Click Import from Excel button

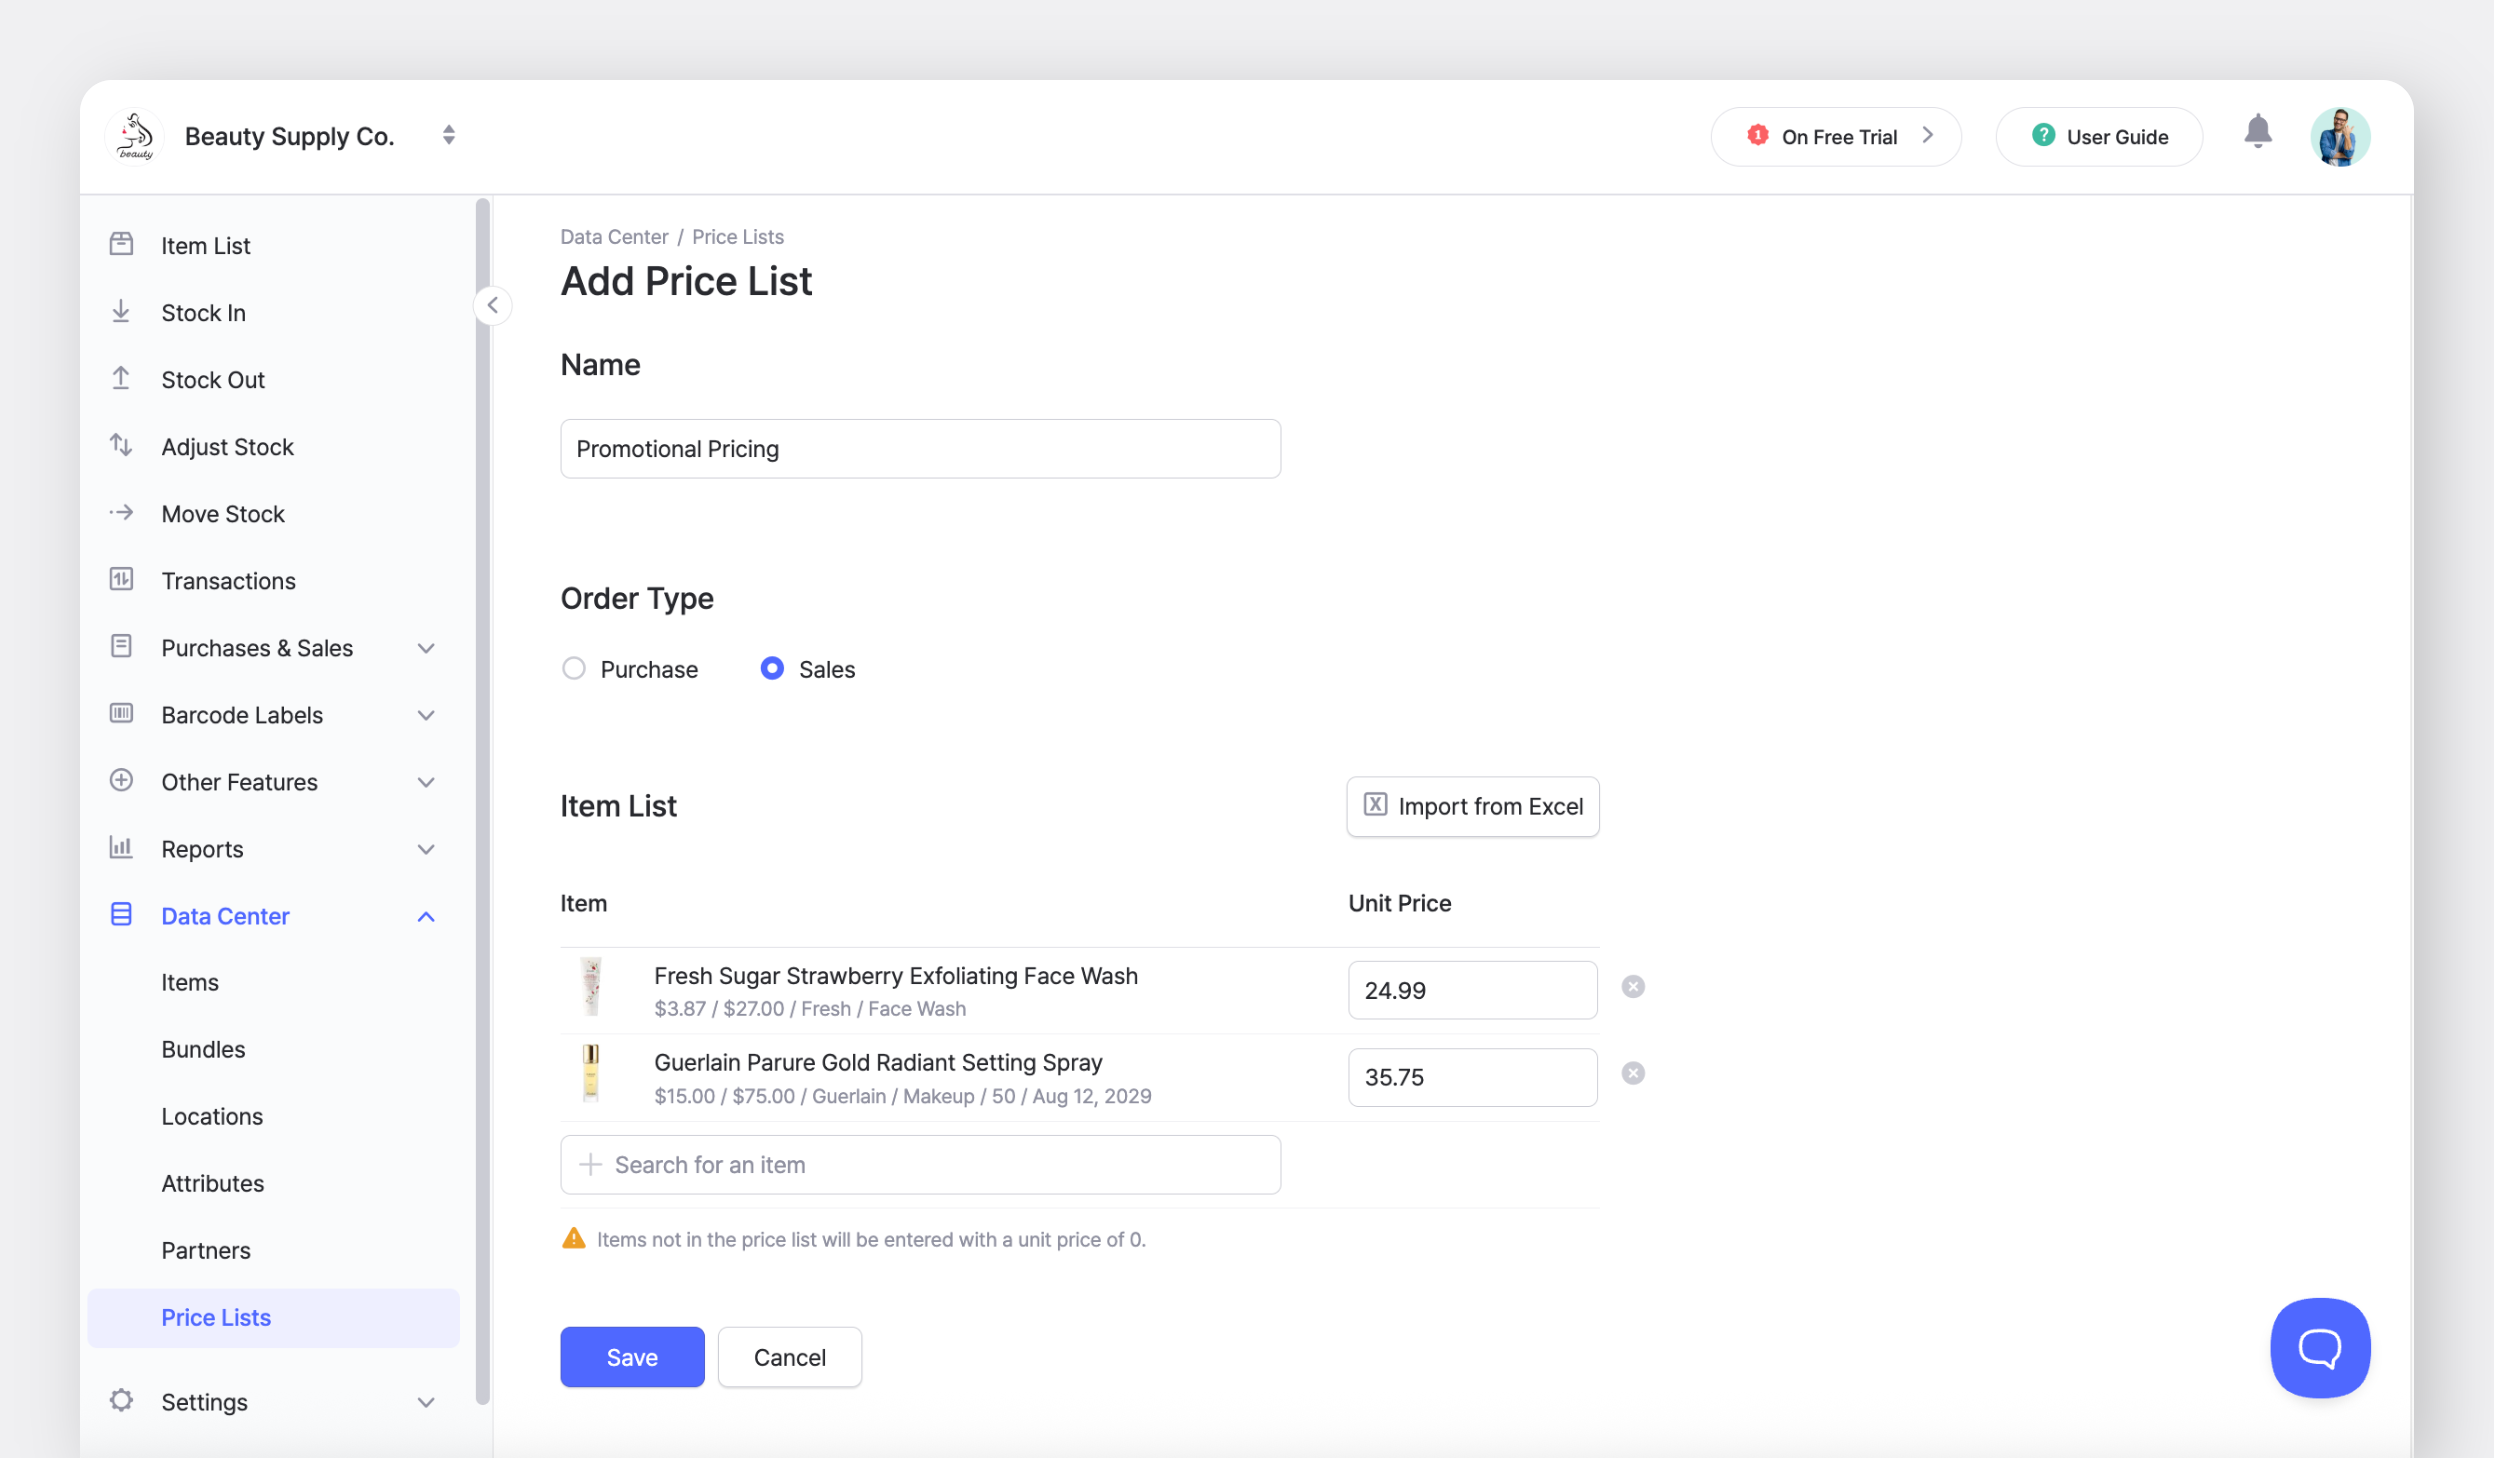(x=1472, y=806)
